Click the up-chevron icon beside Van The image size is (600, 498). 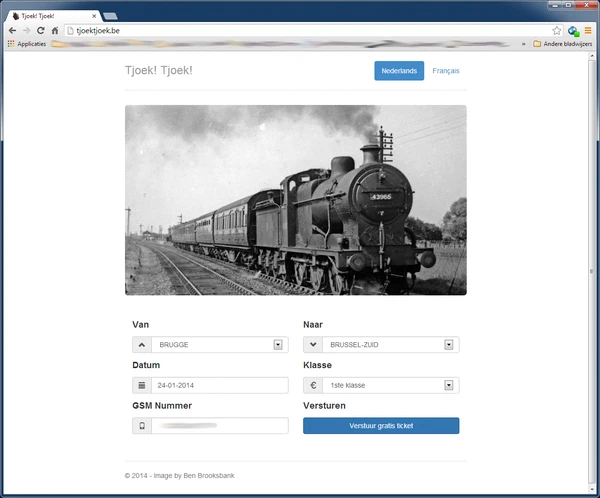pos(142,345)
